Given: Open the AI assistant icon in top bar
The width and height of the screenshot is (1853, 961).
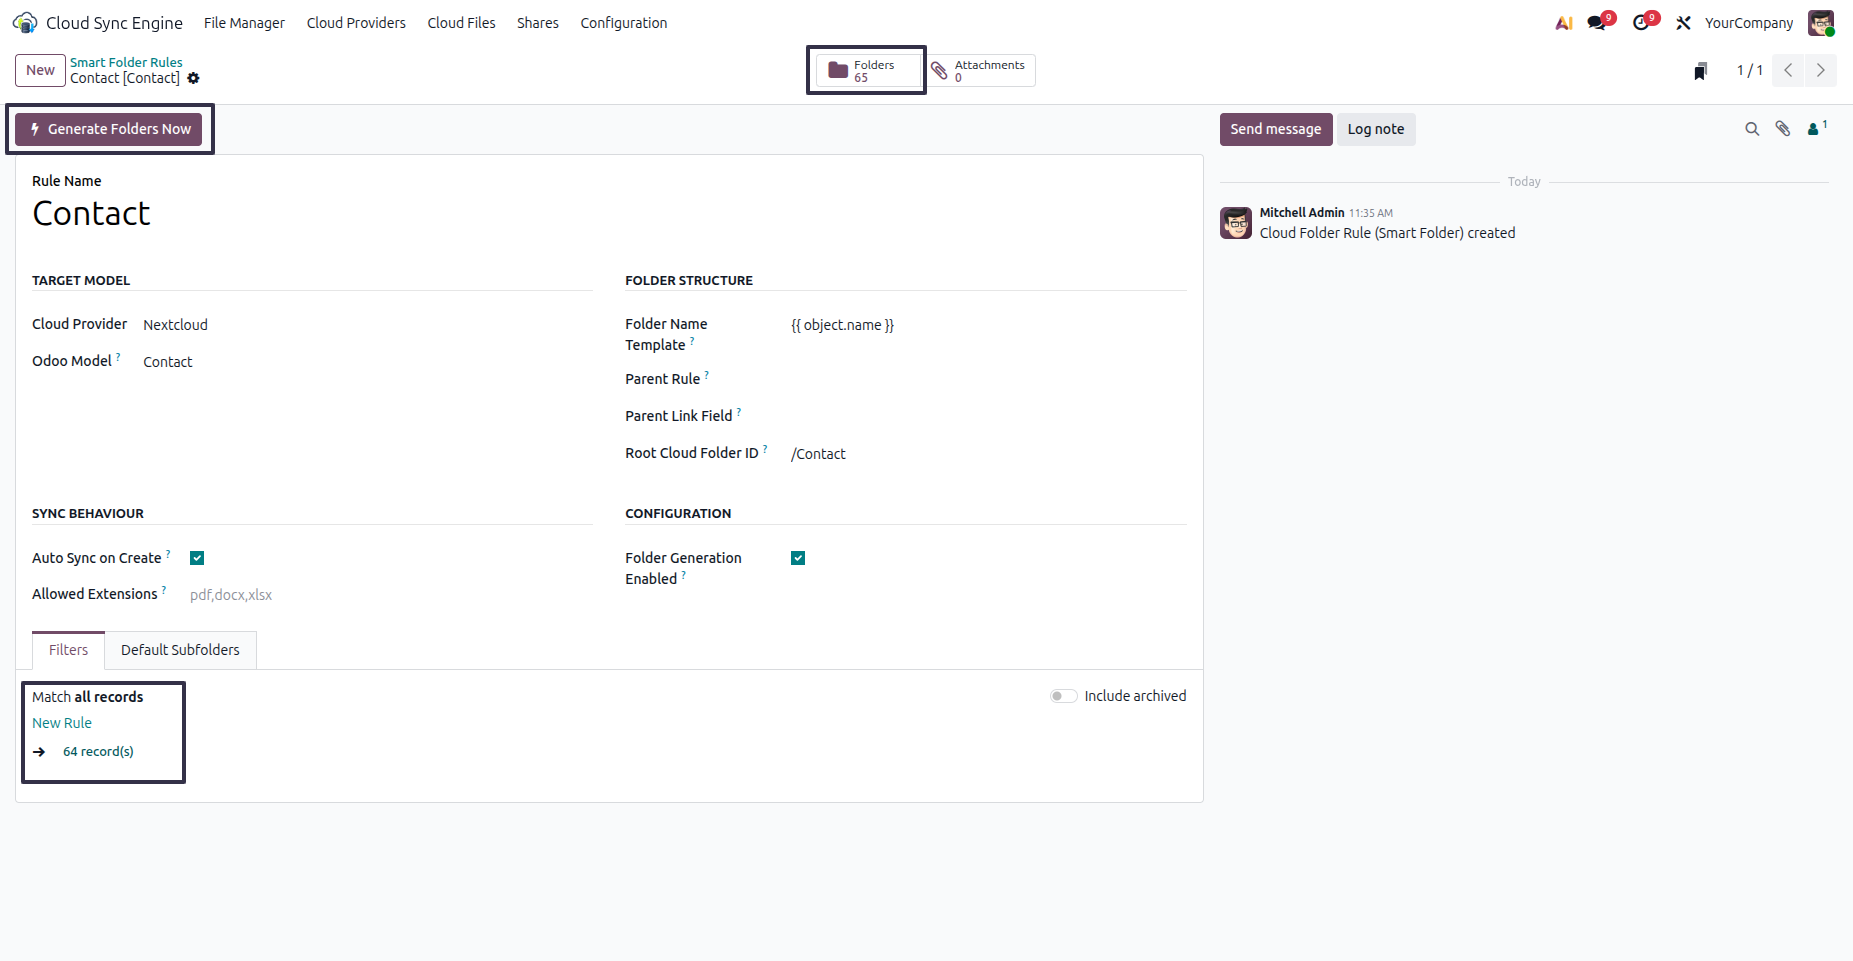Looking at the screenshot, I should (x=1564, y=23).
